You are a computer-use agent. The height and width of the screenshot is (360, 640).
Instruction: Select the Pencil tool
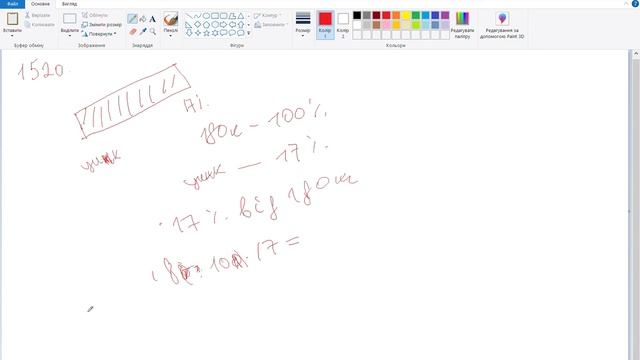click(x=132, y=19)
